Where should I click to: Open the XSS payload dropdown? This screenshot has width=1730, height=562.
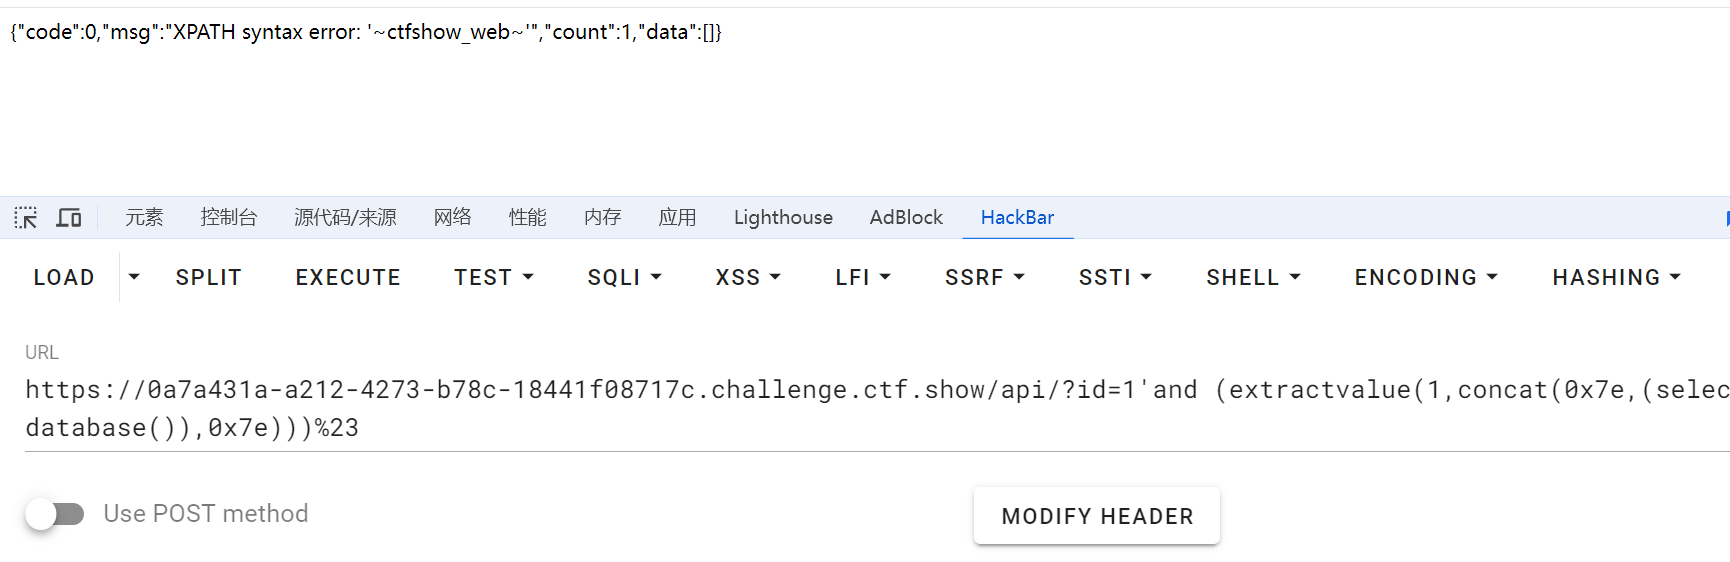747,277
